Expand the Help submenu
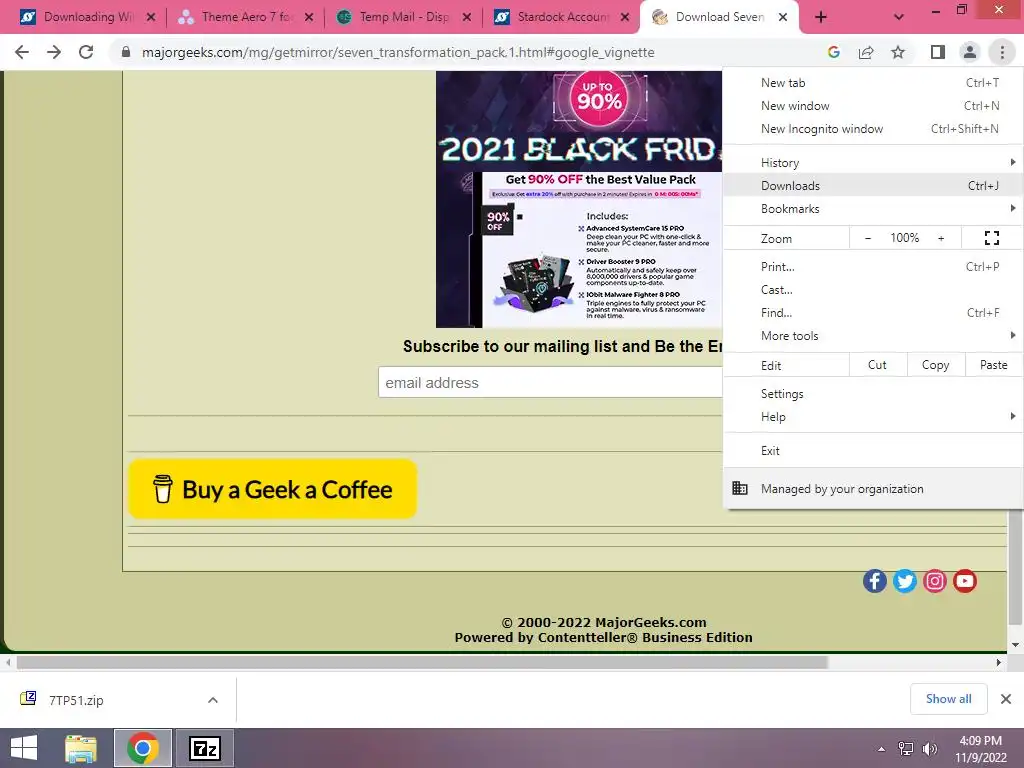The width and height of the screenshot is (1024, 768). click(873, 417)
